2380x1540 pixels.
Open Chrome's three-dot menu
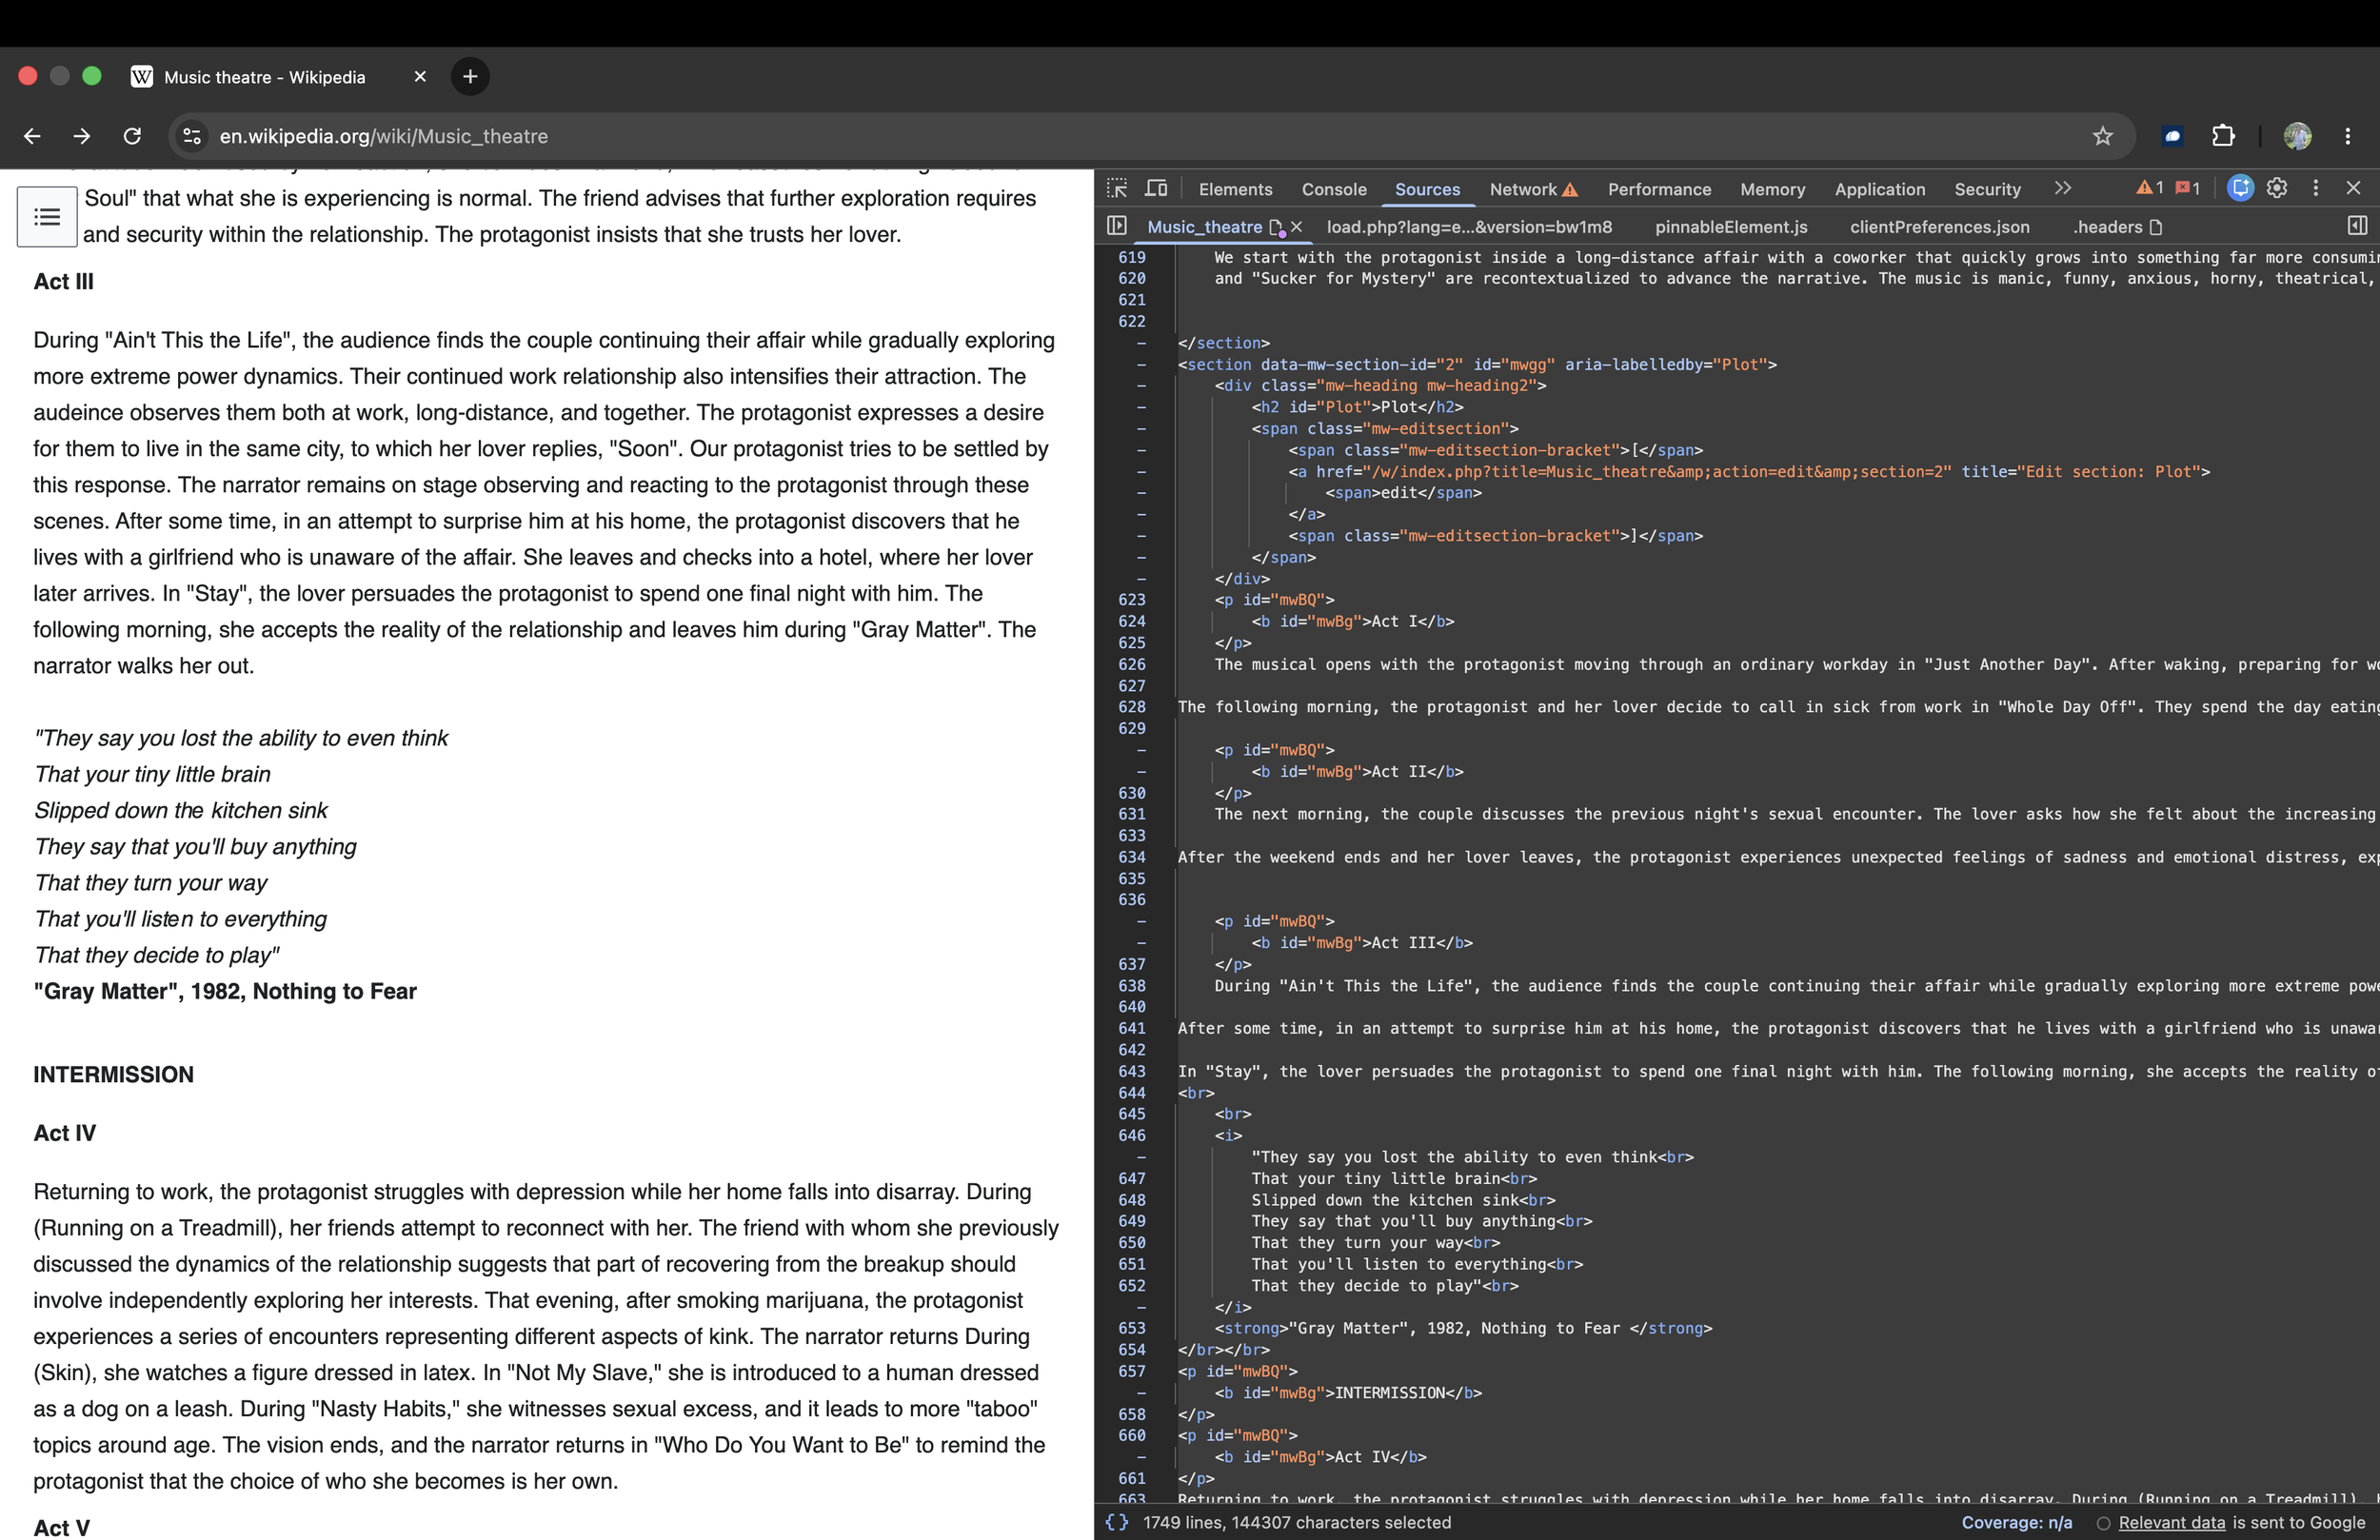(x=2348, y=136)
